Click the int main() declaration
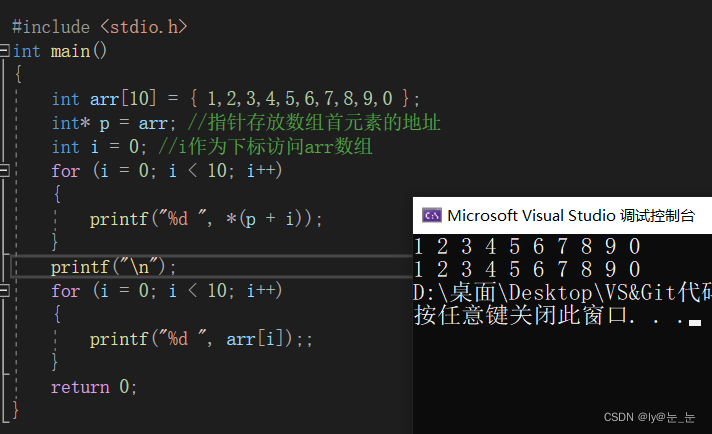The height and width of the screenshot is (434, 712). [59, 51]
